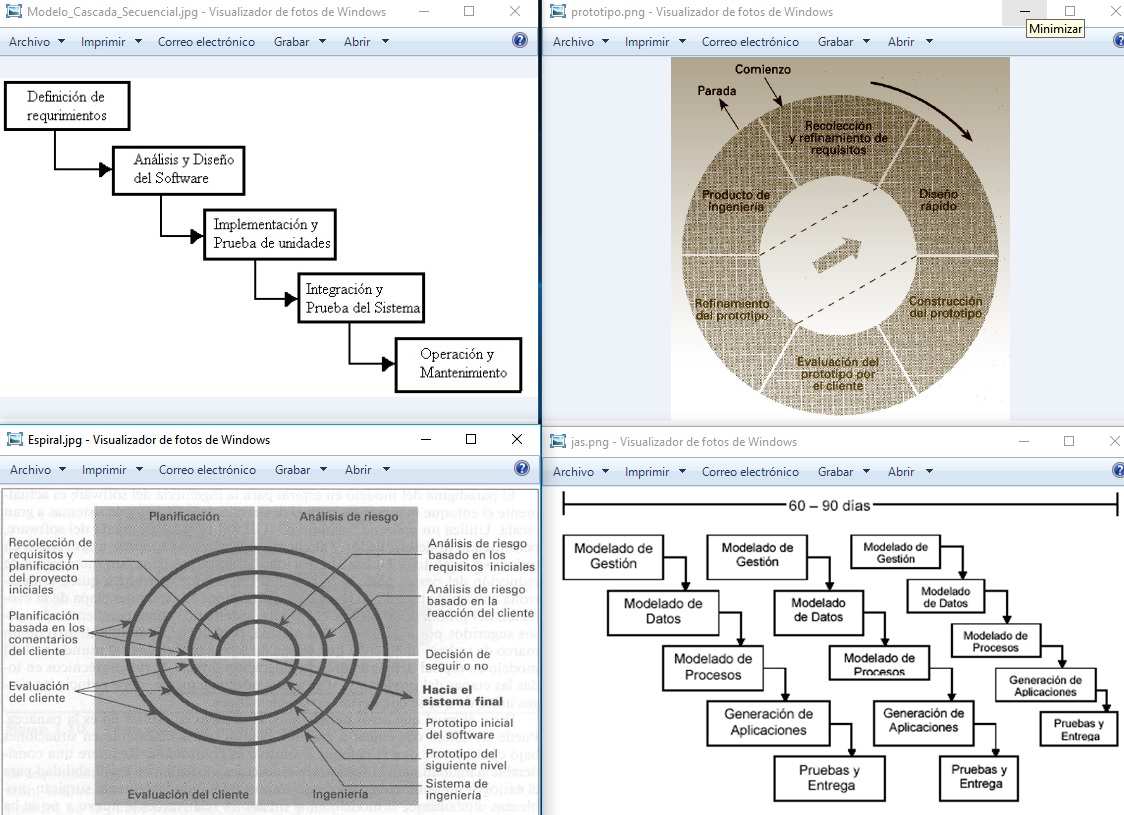Click the Photo Viewer icon on prototipo.png title bar
The width and height of the screenshot is (1124, 815).
(x=556, y=12)
